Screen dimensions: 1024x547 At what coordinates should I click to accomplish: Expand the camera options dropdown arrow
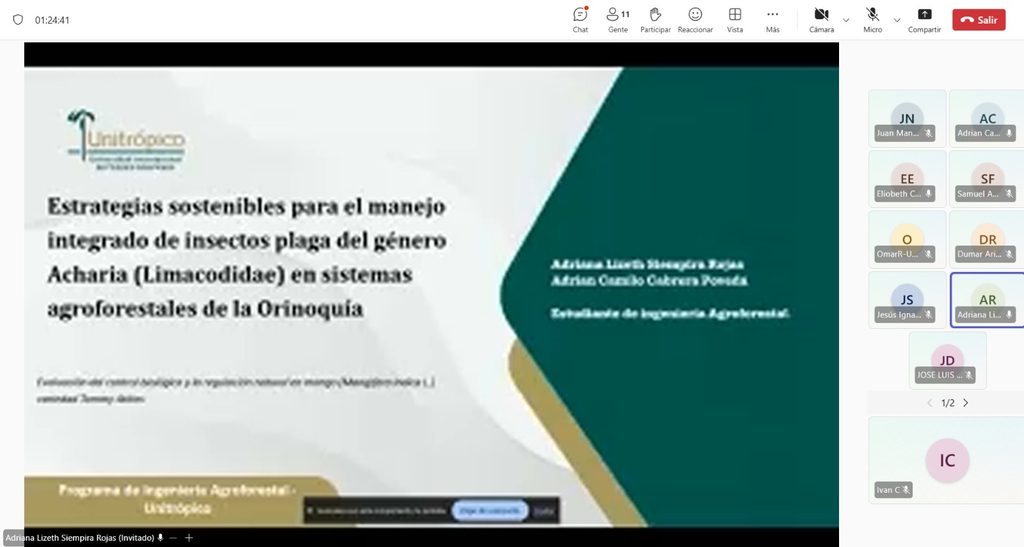846,20
